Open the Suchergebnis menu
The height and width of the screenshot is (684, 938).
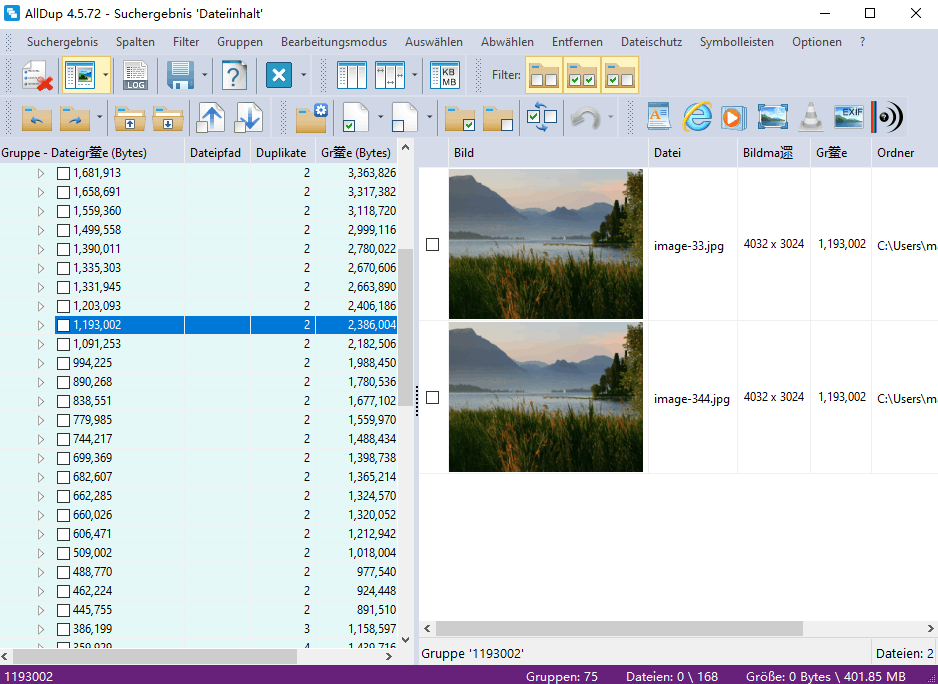(x=62, y=42)
